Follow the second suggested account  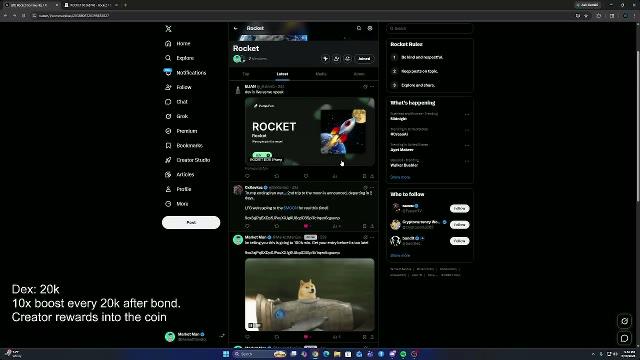[460, 225]
